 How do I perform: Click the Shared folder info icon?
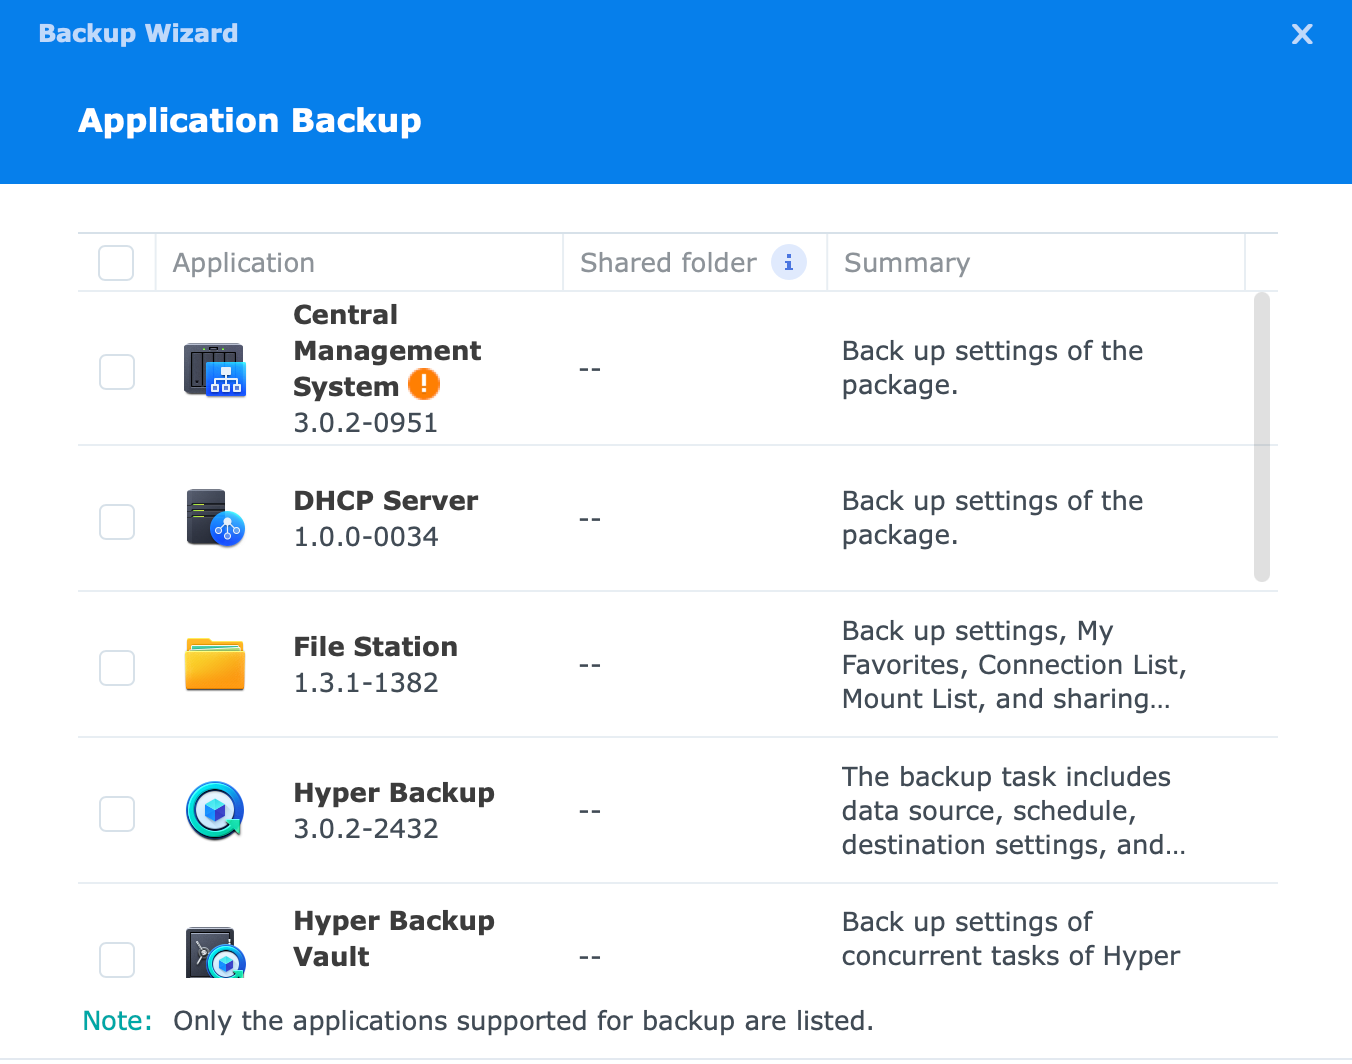(789, 262)
